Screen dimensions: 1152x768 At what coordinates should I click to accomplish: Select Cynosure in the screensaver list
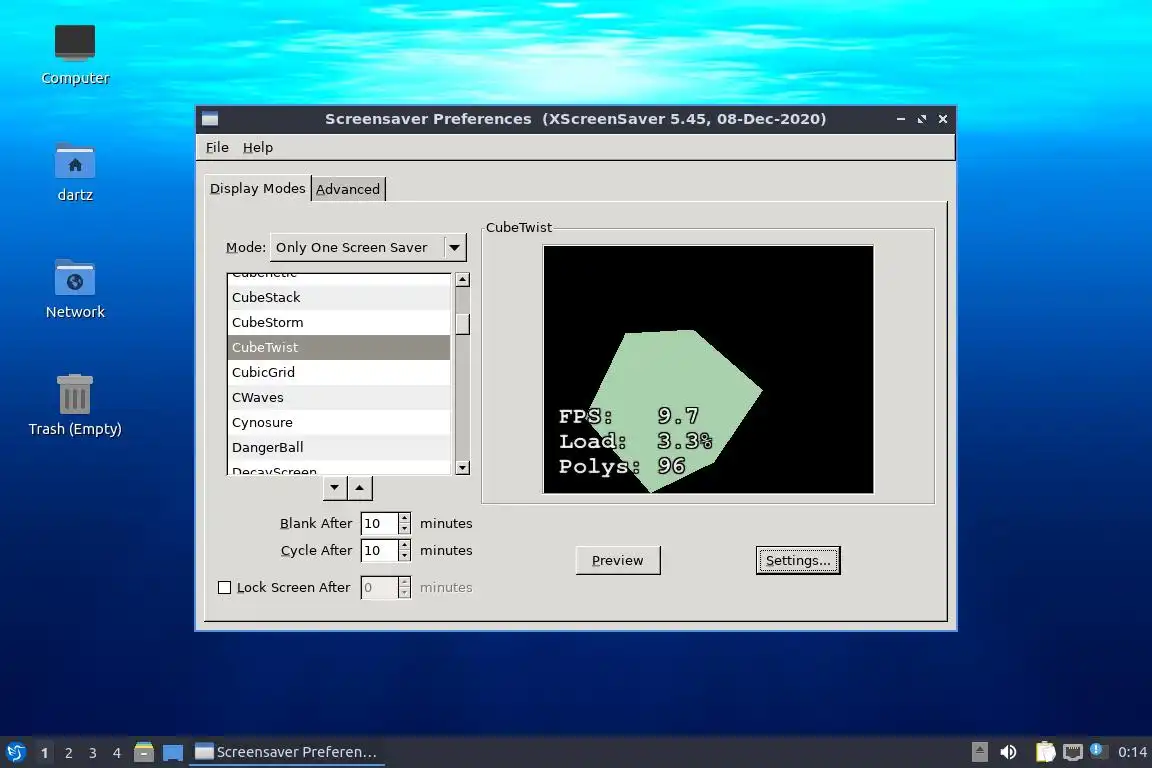click(x=339, y=422)
